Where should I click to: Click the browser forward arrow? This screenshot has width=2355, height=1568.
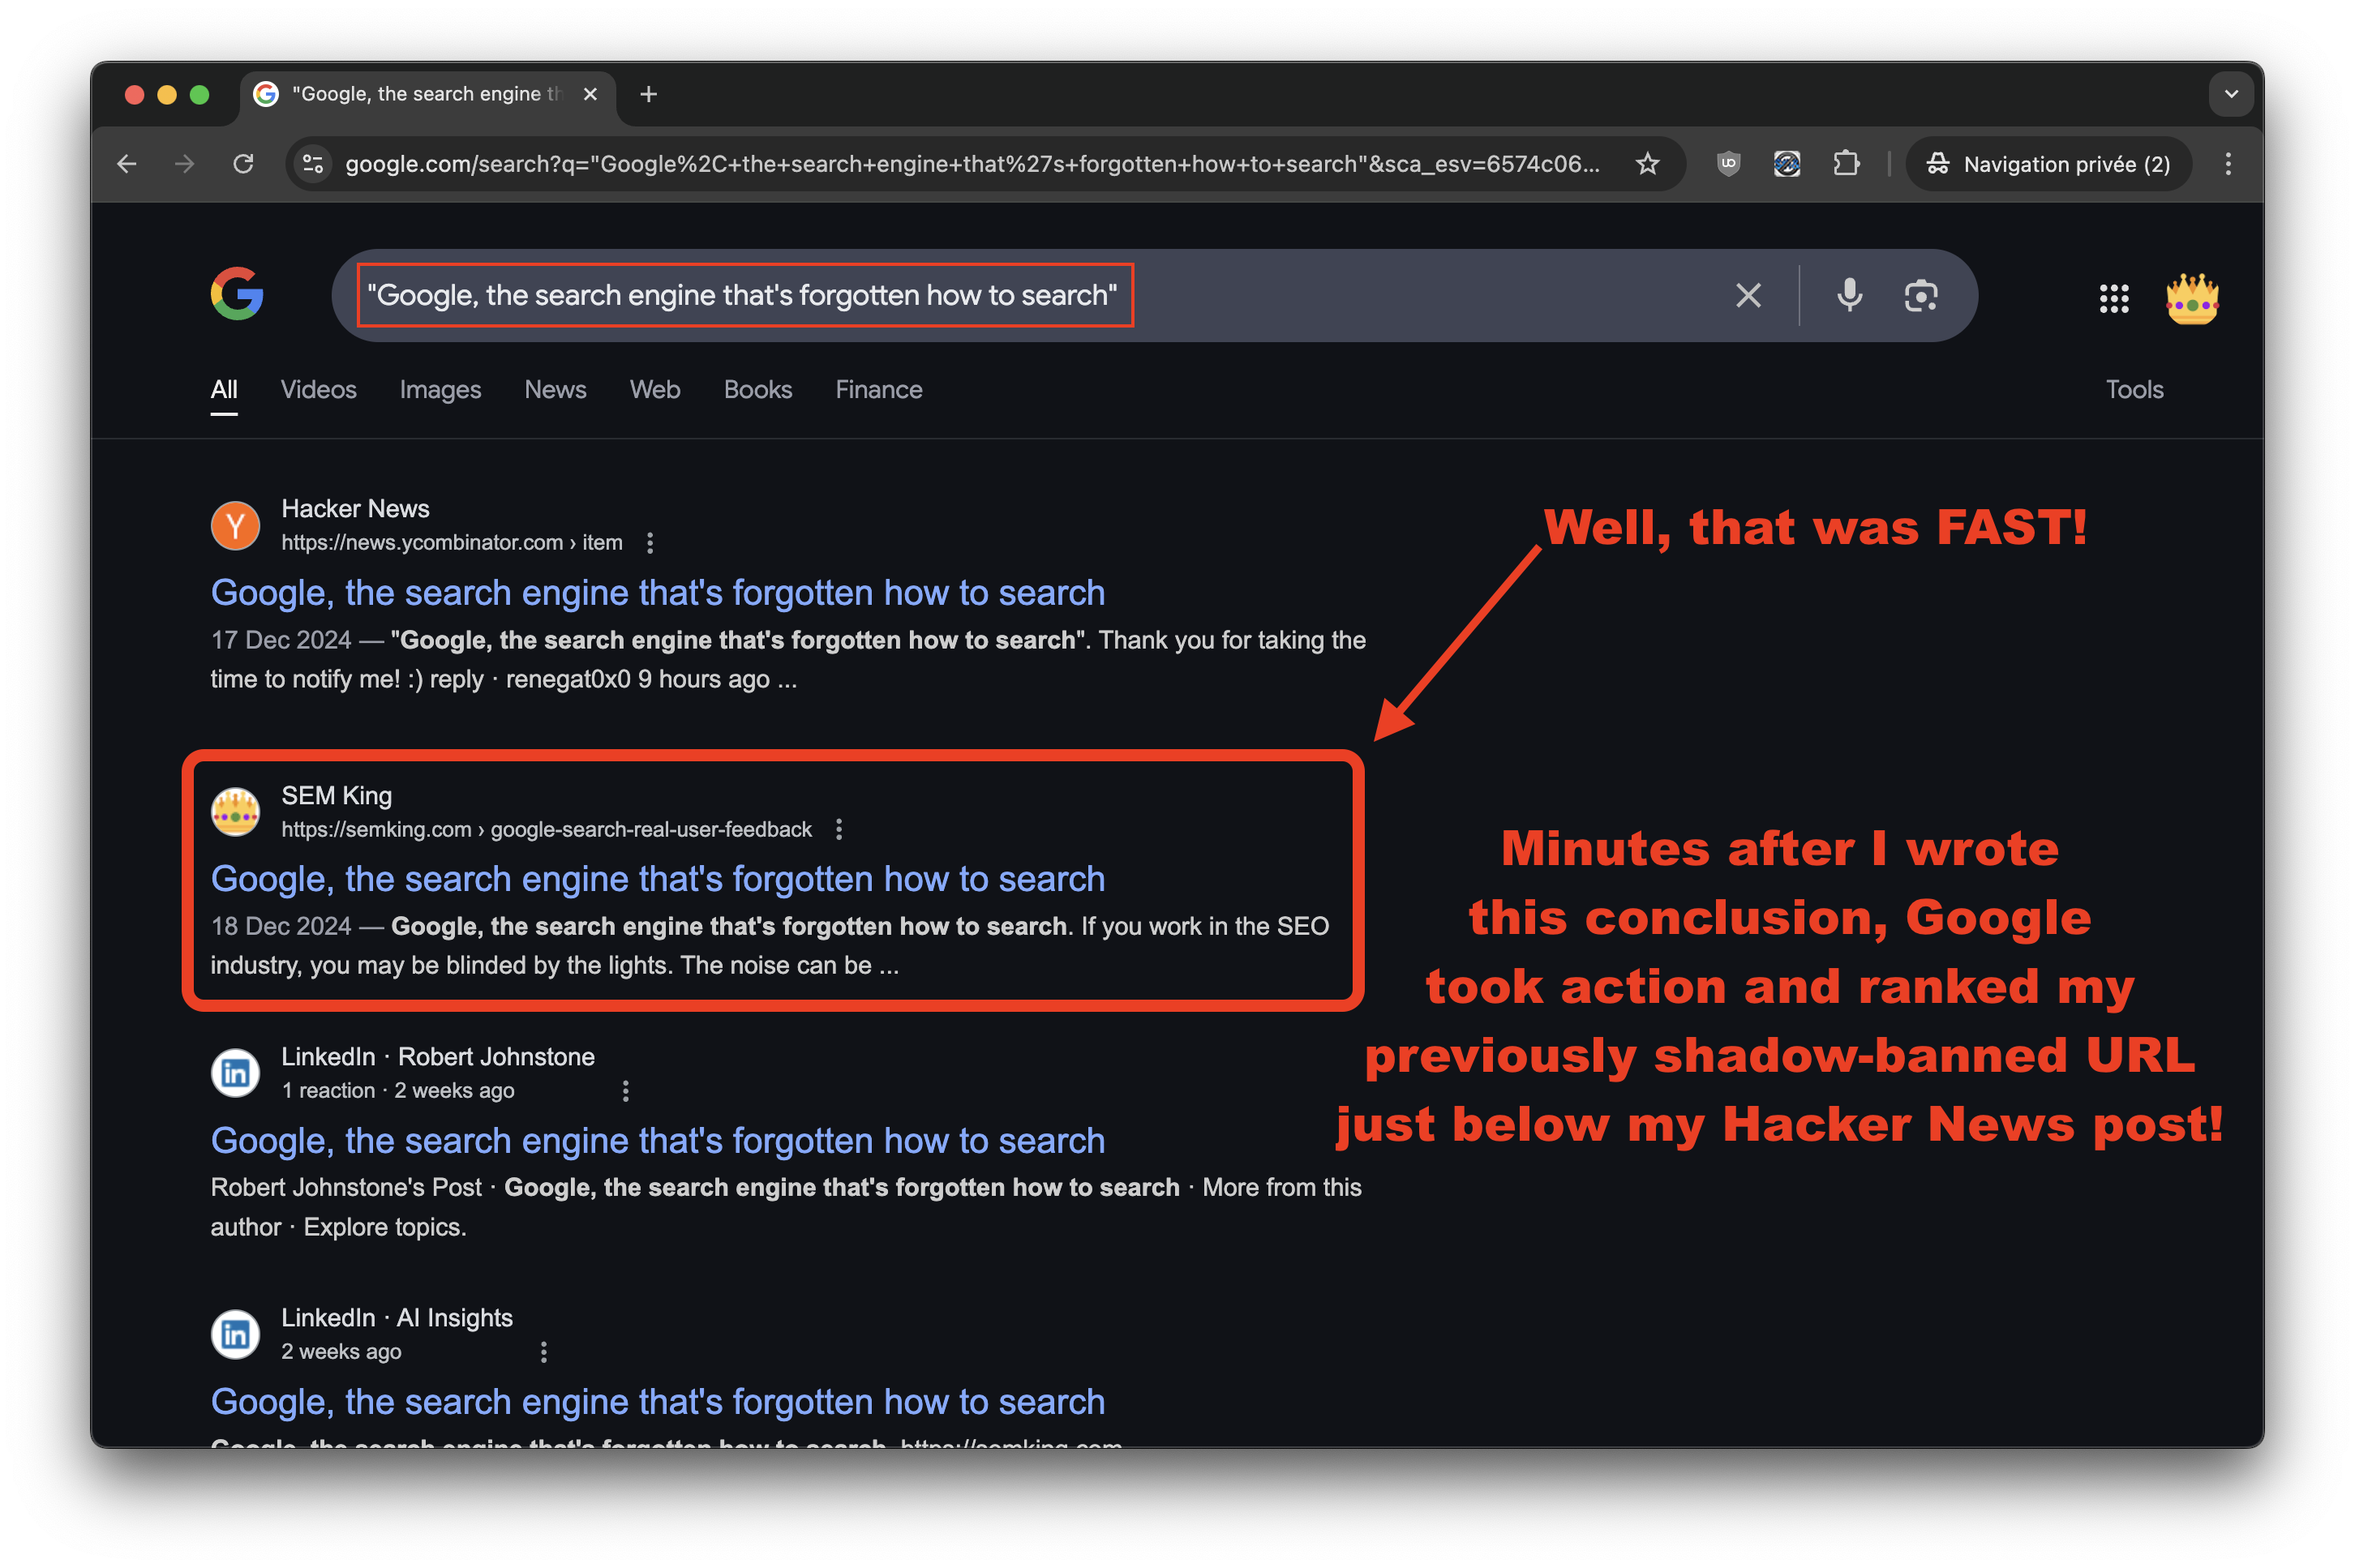[184, 164]
